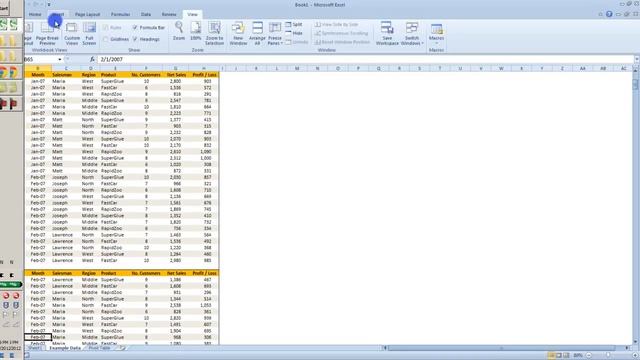Open Page Break Preview view
The width and height of the screenshot is (640, 360).
click(x=47, y=33)
